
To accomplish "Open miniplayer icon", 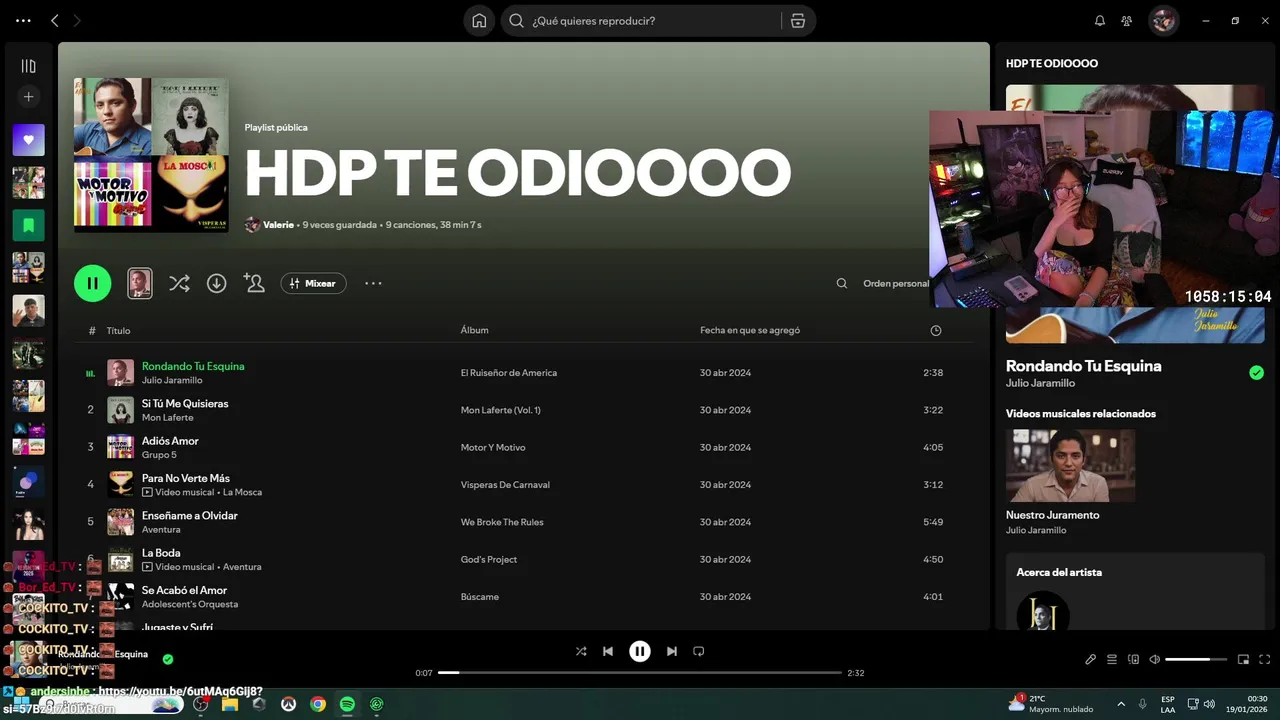I will coord(1244,659).
